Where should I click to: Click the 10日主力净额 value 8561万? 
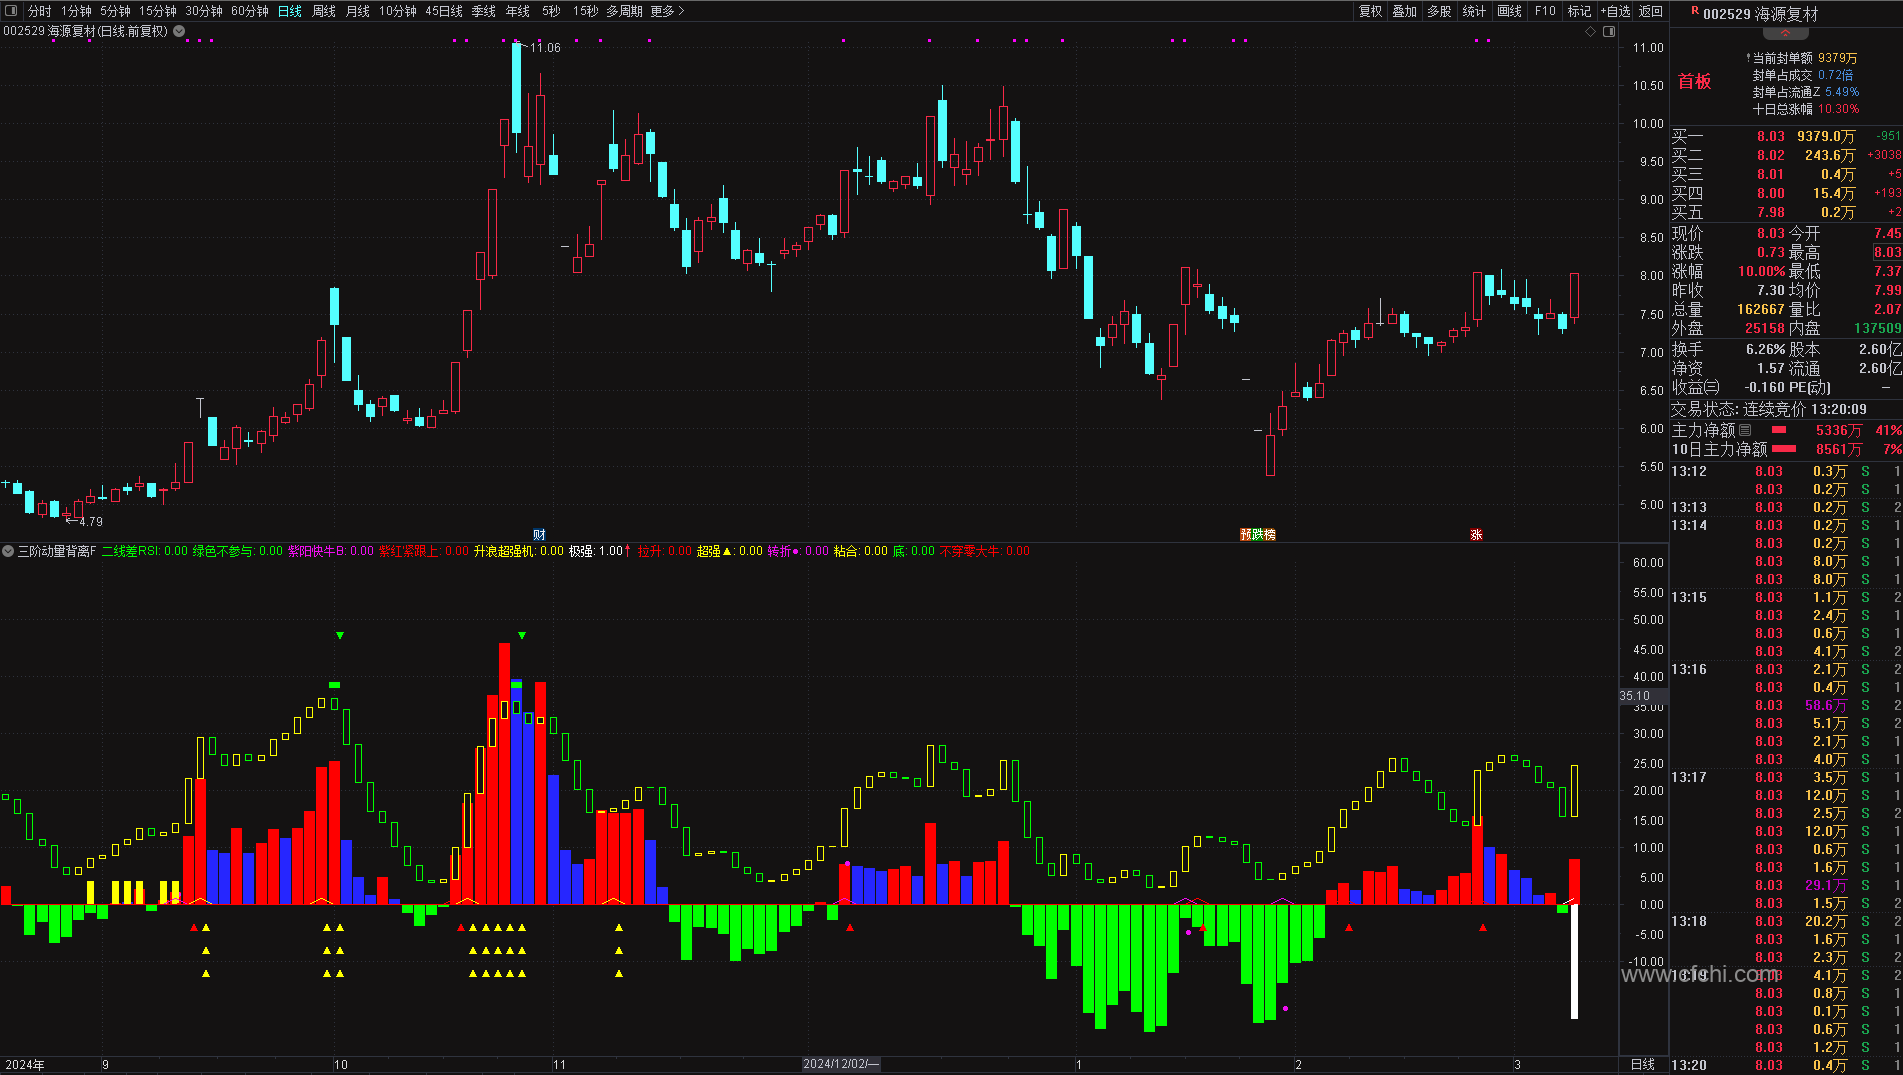tap(1839, 449)
